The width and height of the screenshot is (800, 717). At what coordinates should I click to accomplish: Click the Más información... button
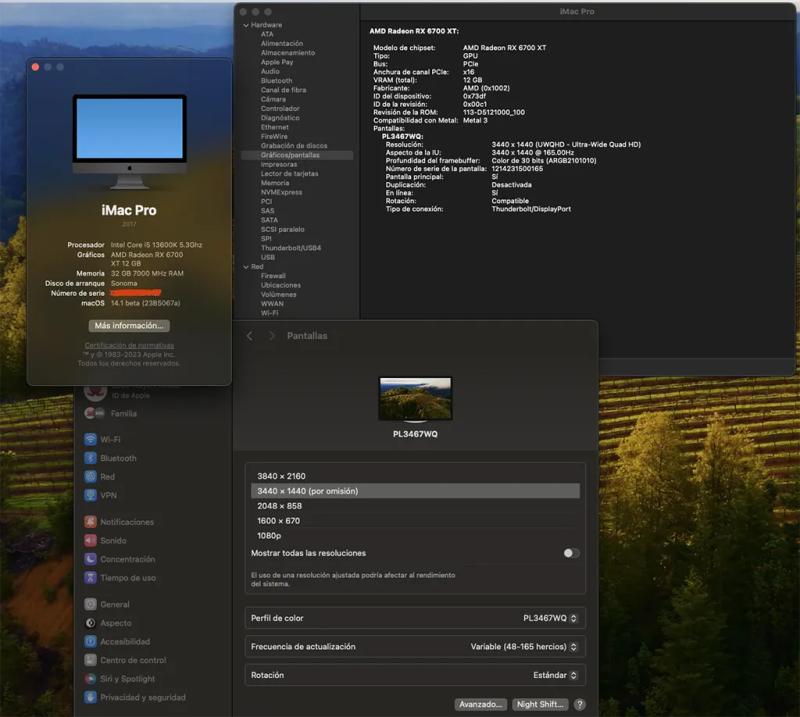[x=129, y=326]
